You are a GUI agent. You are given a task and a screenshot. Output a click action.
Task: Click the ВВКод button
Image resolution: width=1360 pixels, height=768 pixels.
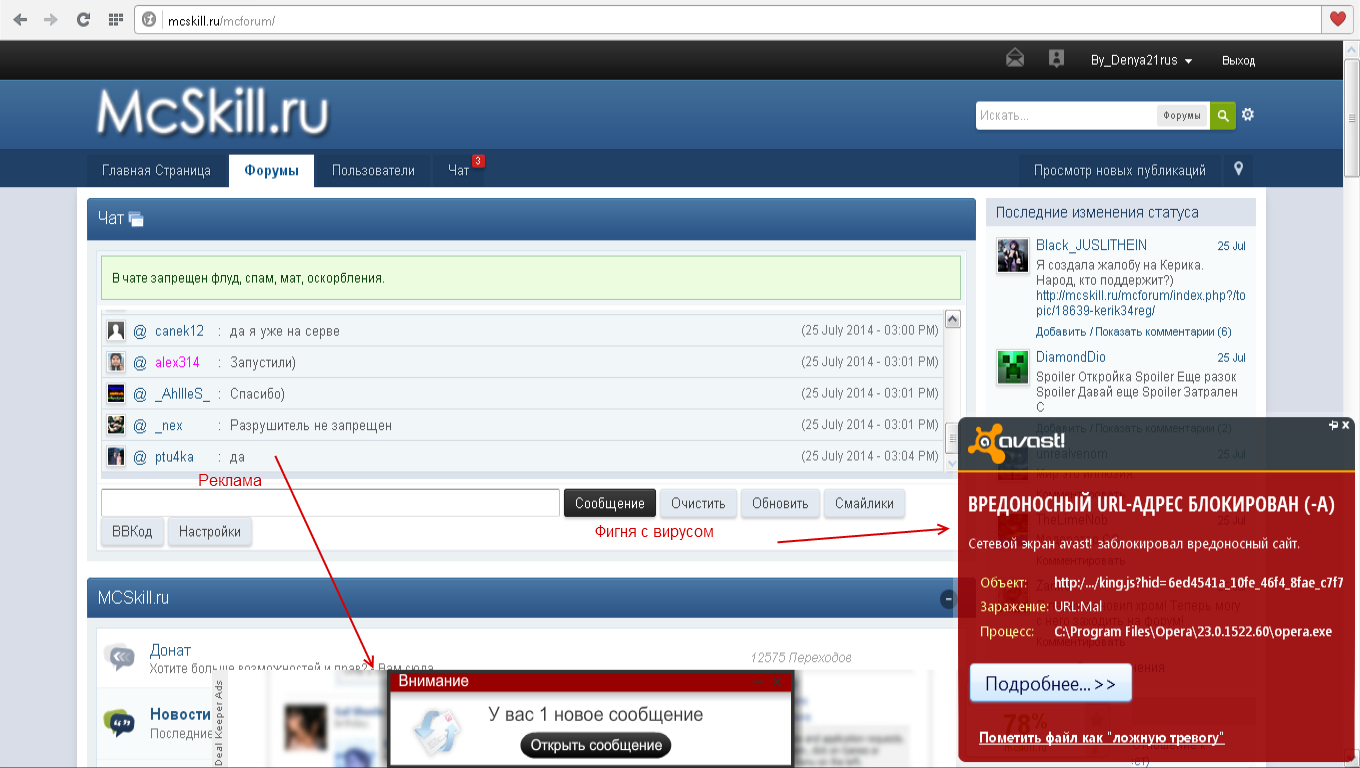(132, 532)
